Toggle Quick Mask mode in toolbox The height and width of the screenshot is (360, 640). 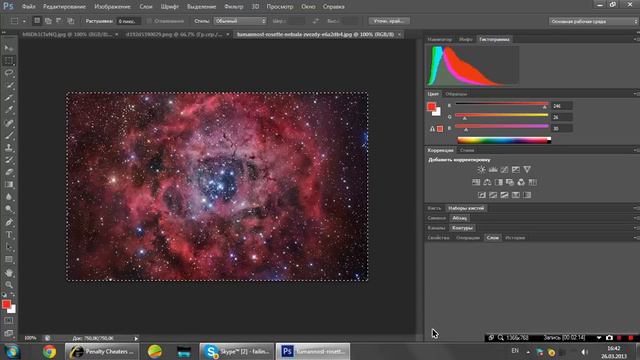point(9,321)
